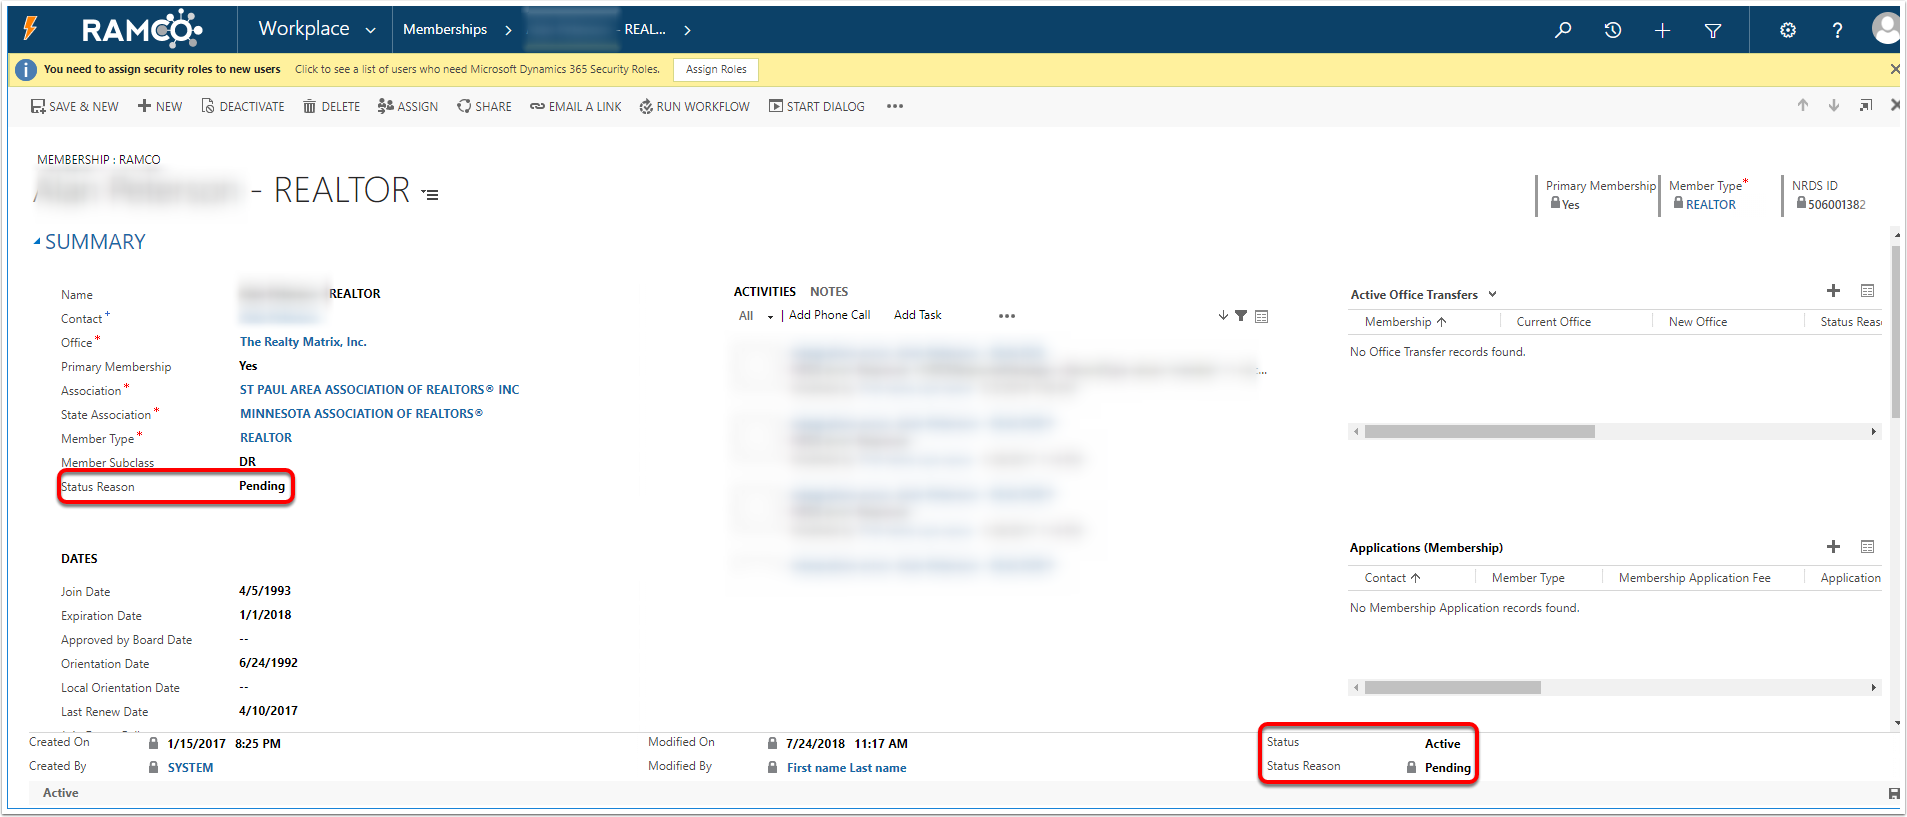The width and height of the screenshot is (1907, 817).
Task: Switch to the Notes tab
Action: (829, 292)
